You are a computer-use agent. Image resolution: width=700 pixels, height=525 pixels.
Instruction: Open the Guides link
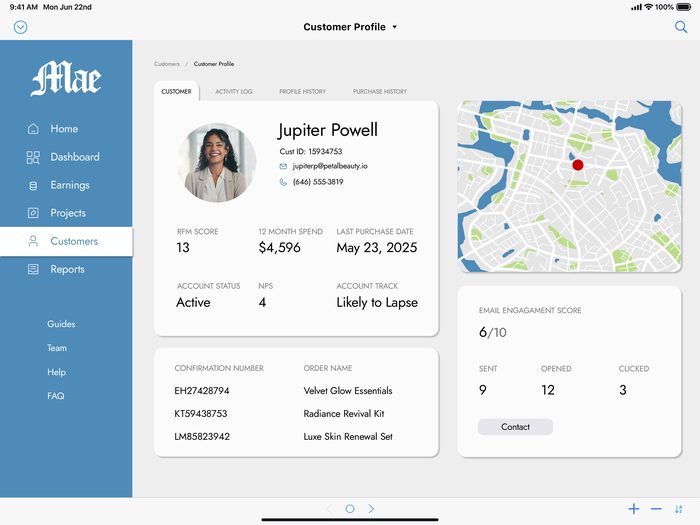click(x=61, y=324)
